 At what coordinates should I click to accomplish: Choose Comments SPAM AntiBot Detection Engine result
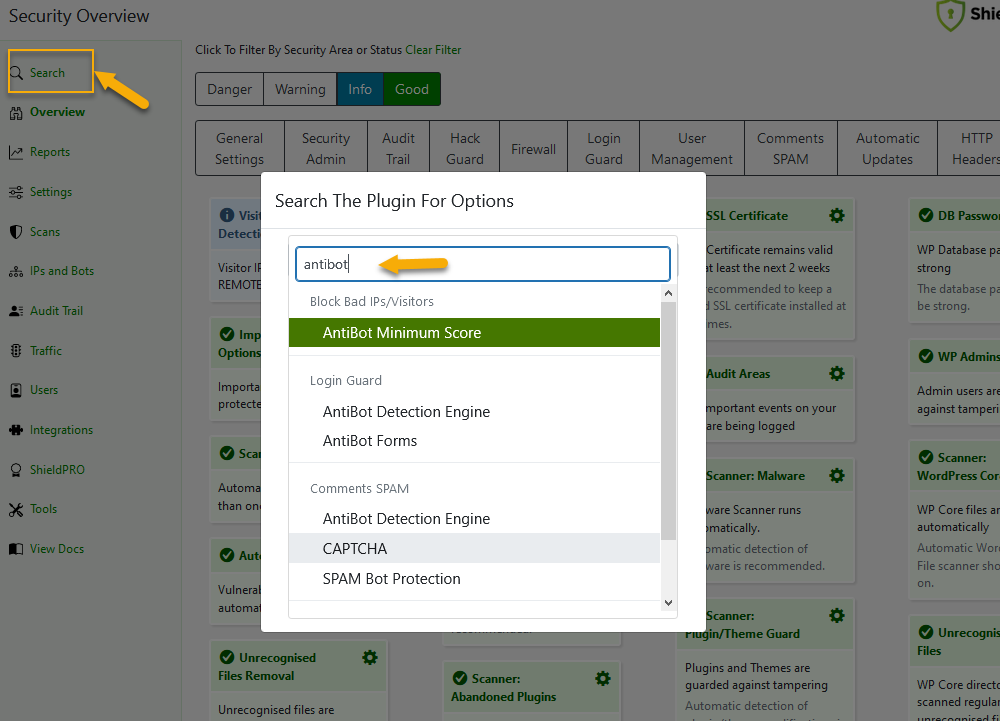[x=474, y=519]
